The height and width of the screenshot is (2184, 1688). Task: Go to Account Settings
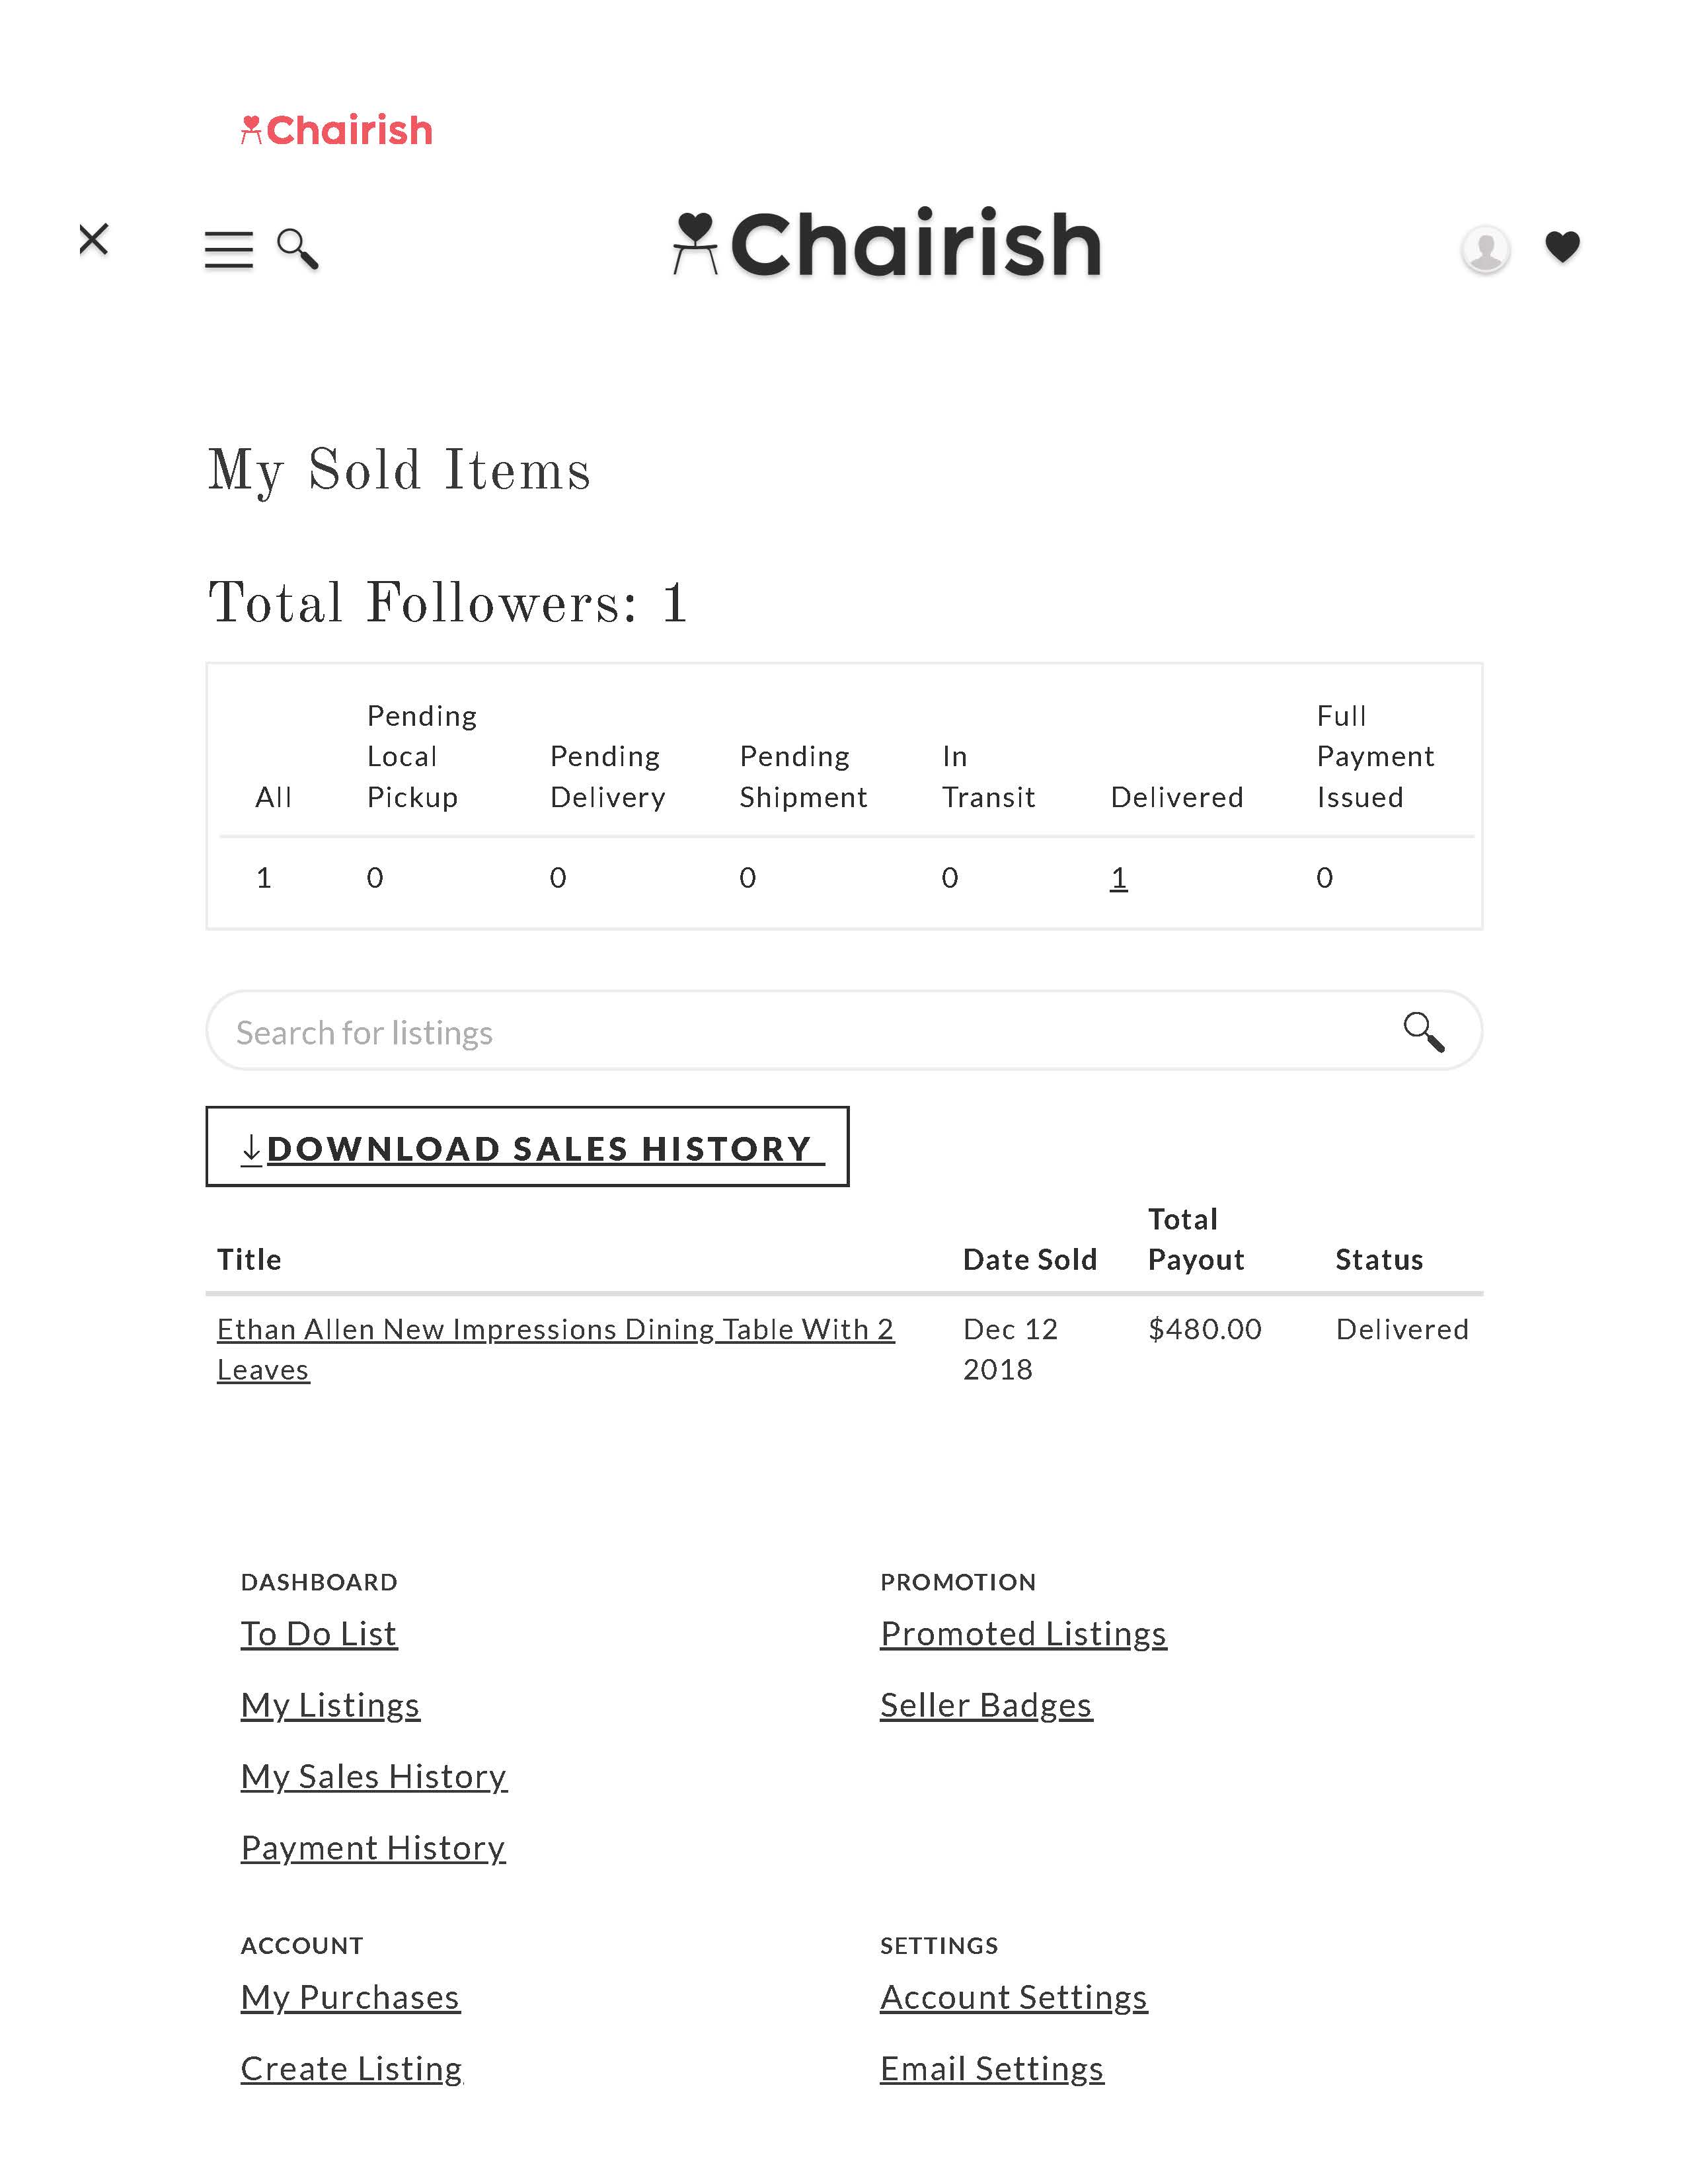[1014, 1997]
